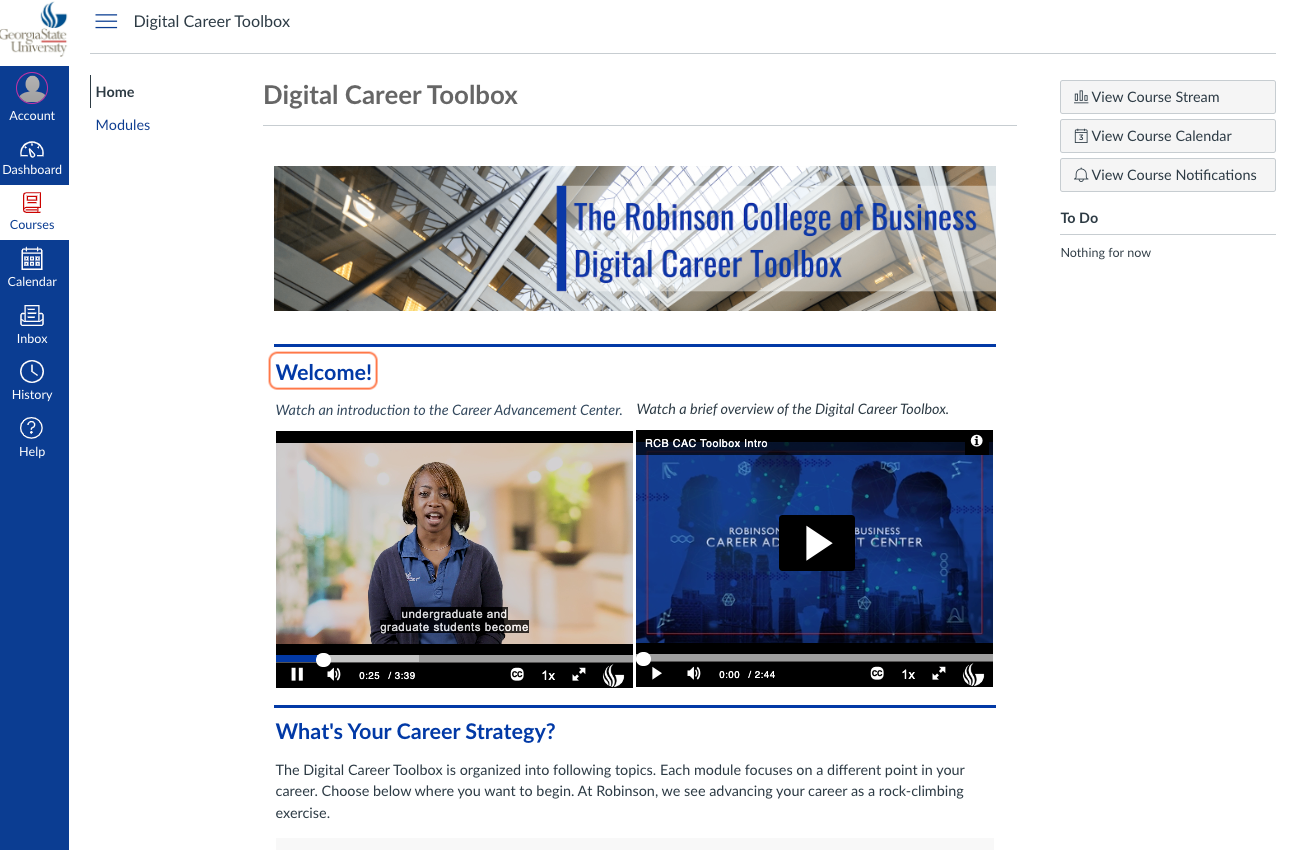1311x850 pixels.
Task: Open the Calendar from the sidebar
Action: tap(32, 268)
